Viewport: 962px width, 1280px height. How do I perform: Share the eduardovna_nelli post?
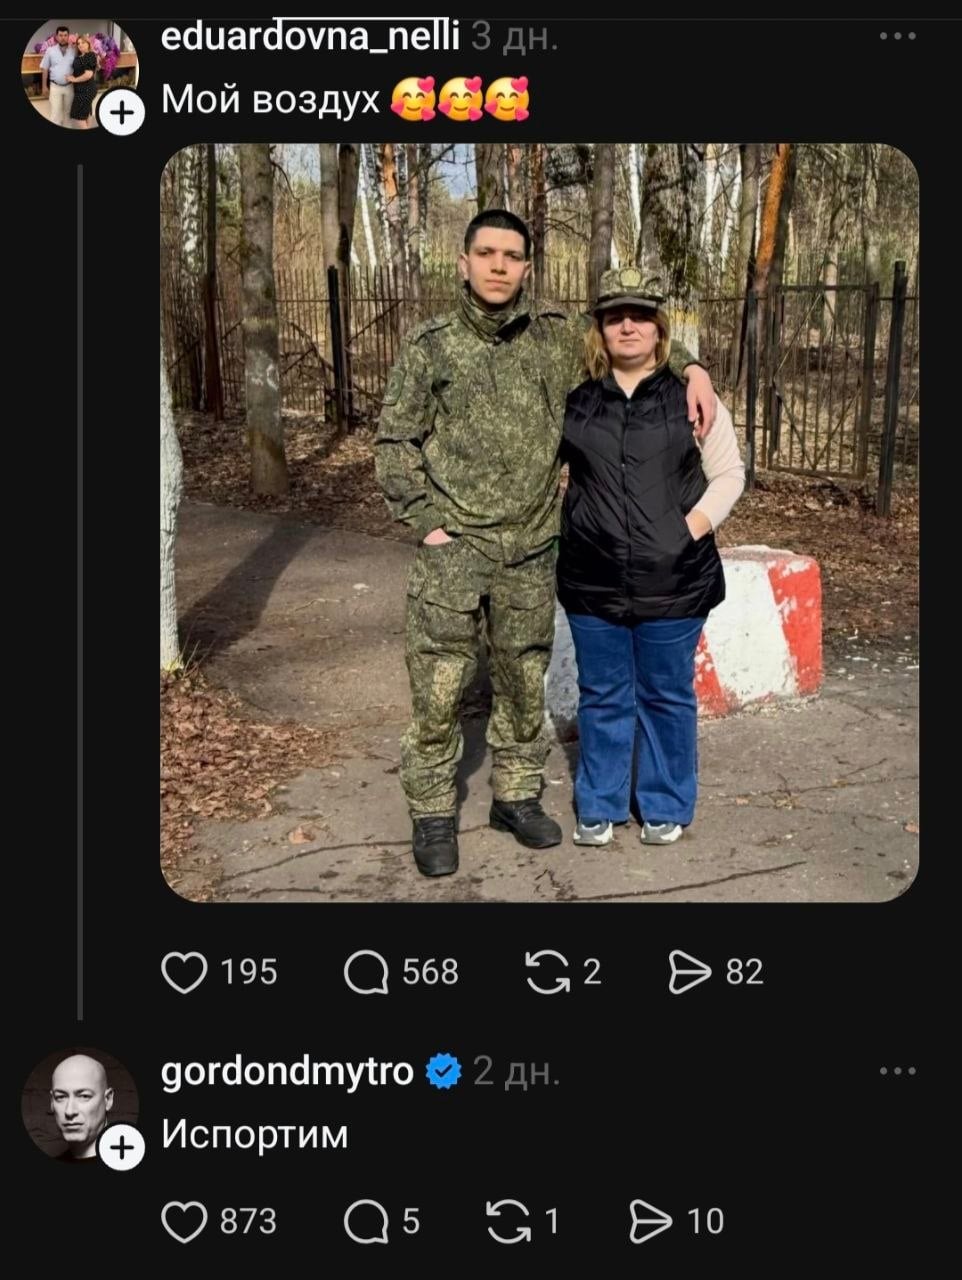point(689,972)
